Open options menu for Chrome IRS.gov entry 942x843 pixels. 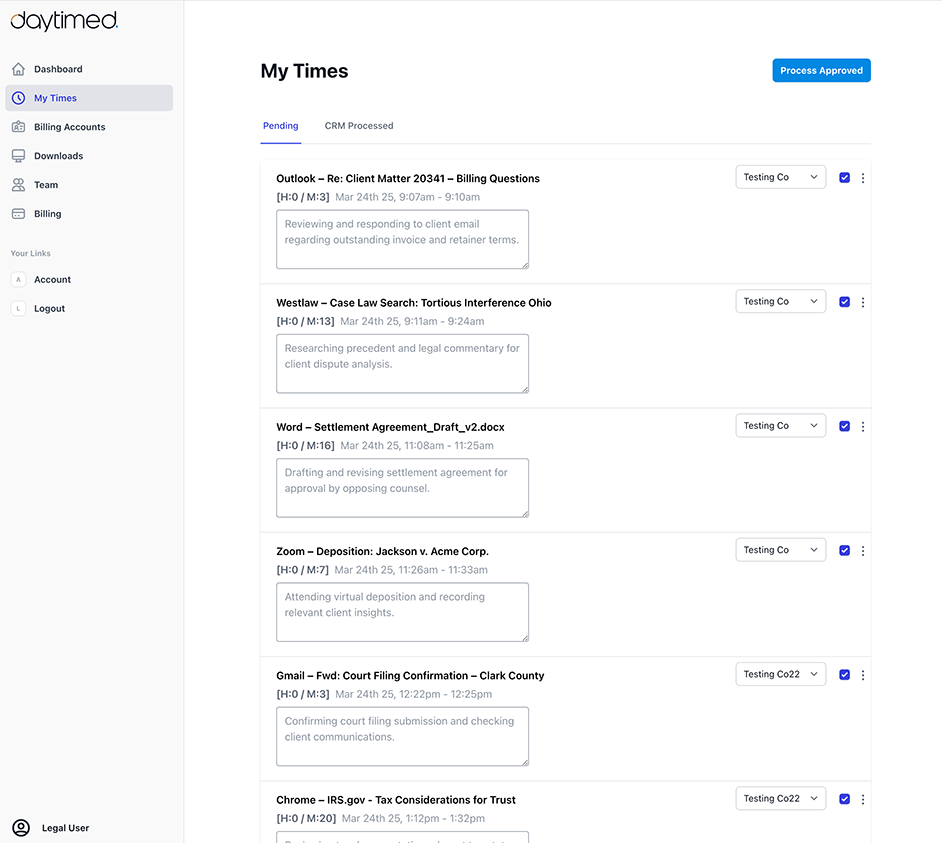click(863, 799)
